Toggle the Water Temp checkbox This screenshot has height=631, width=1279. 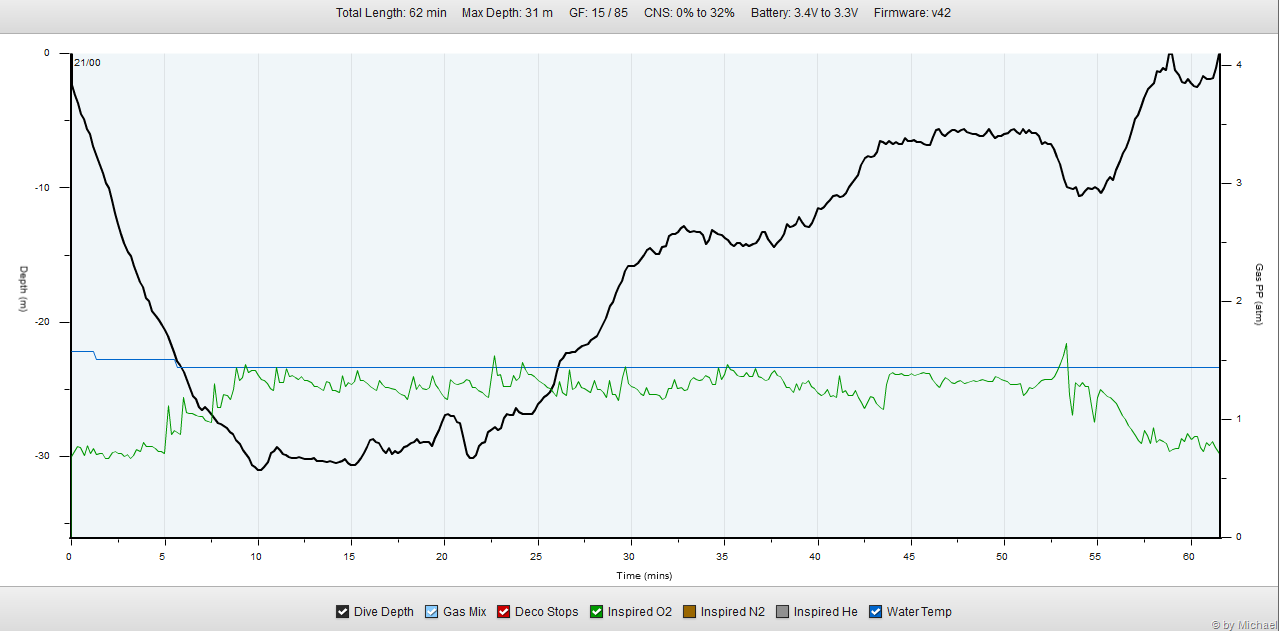click(876, 612)
